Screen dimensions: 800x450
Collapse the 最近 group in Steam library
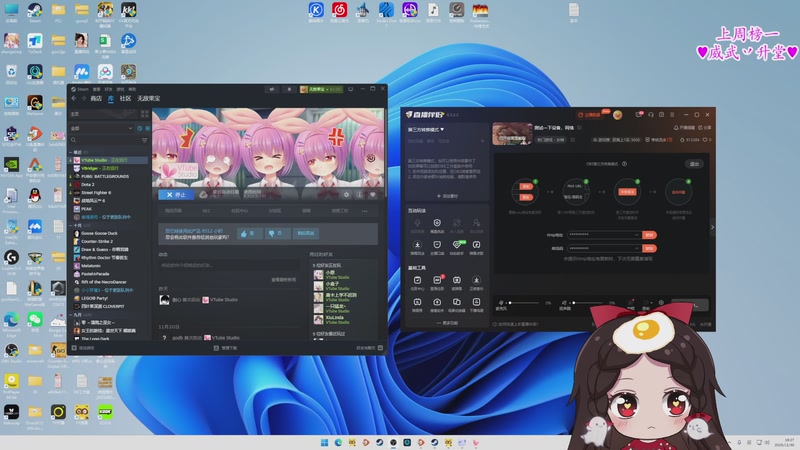pyautogui.click(x=71, y=152)
